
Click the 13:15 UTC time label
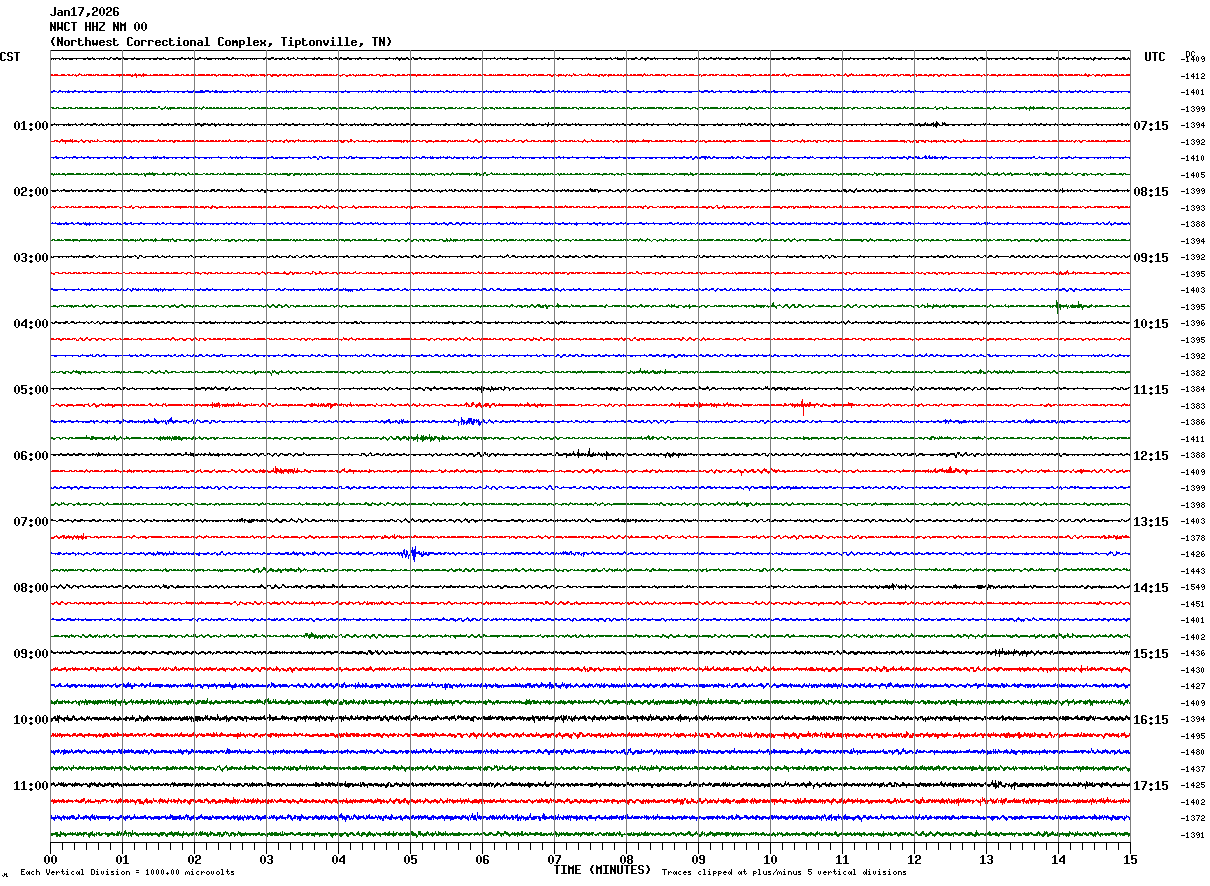point(1151,522)
